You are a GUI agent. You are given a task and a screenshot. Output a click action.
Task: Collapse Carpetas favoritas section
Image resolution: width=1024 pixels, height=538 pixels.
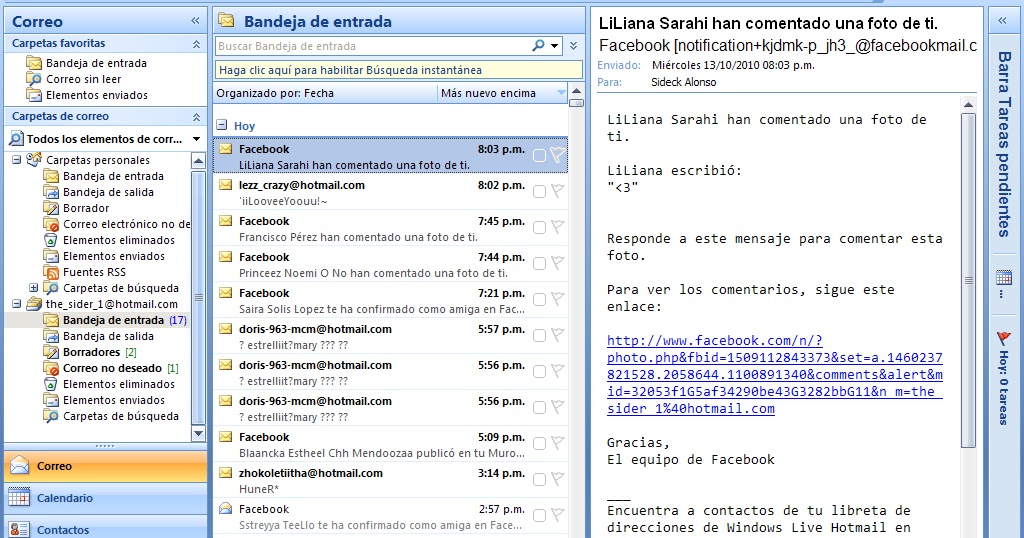196,44
